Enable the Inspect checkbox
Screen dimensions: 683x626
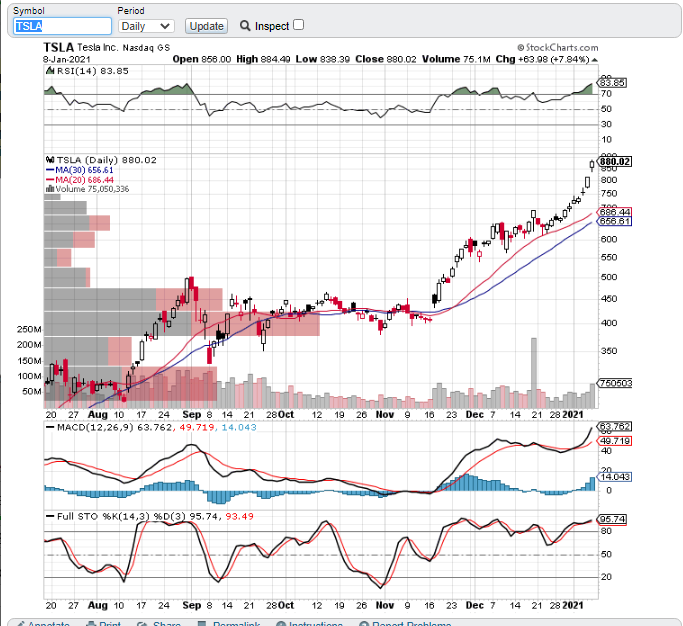[298, 25]
